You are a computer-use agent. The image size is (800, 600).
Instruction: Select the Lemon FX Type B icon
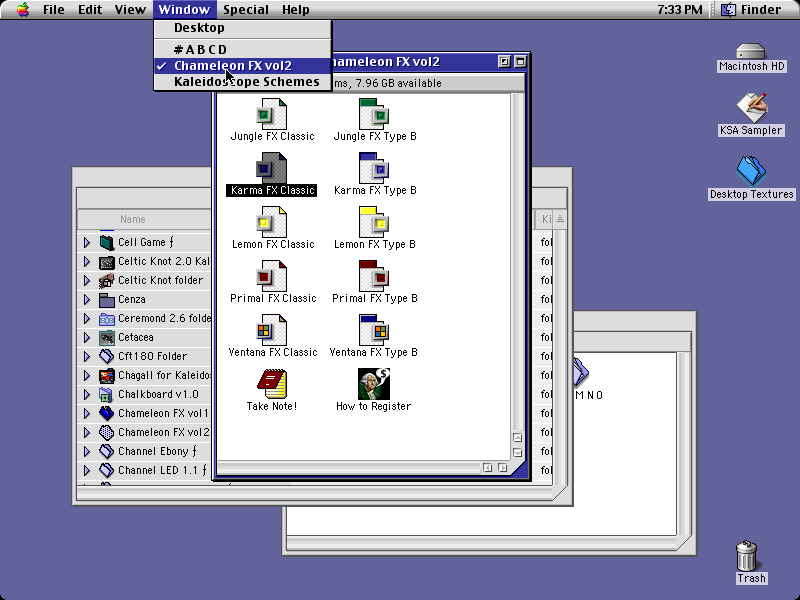374,222
